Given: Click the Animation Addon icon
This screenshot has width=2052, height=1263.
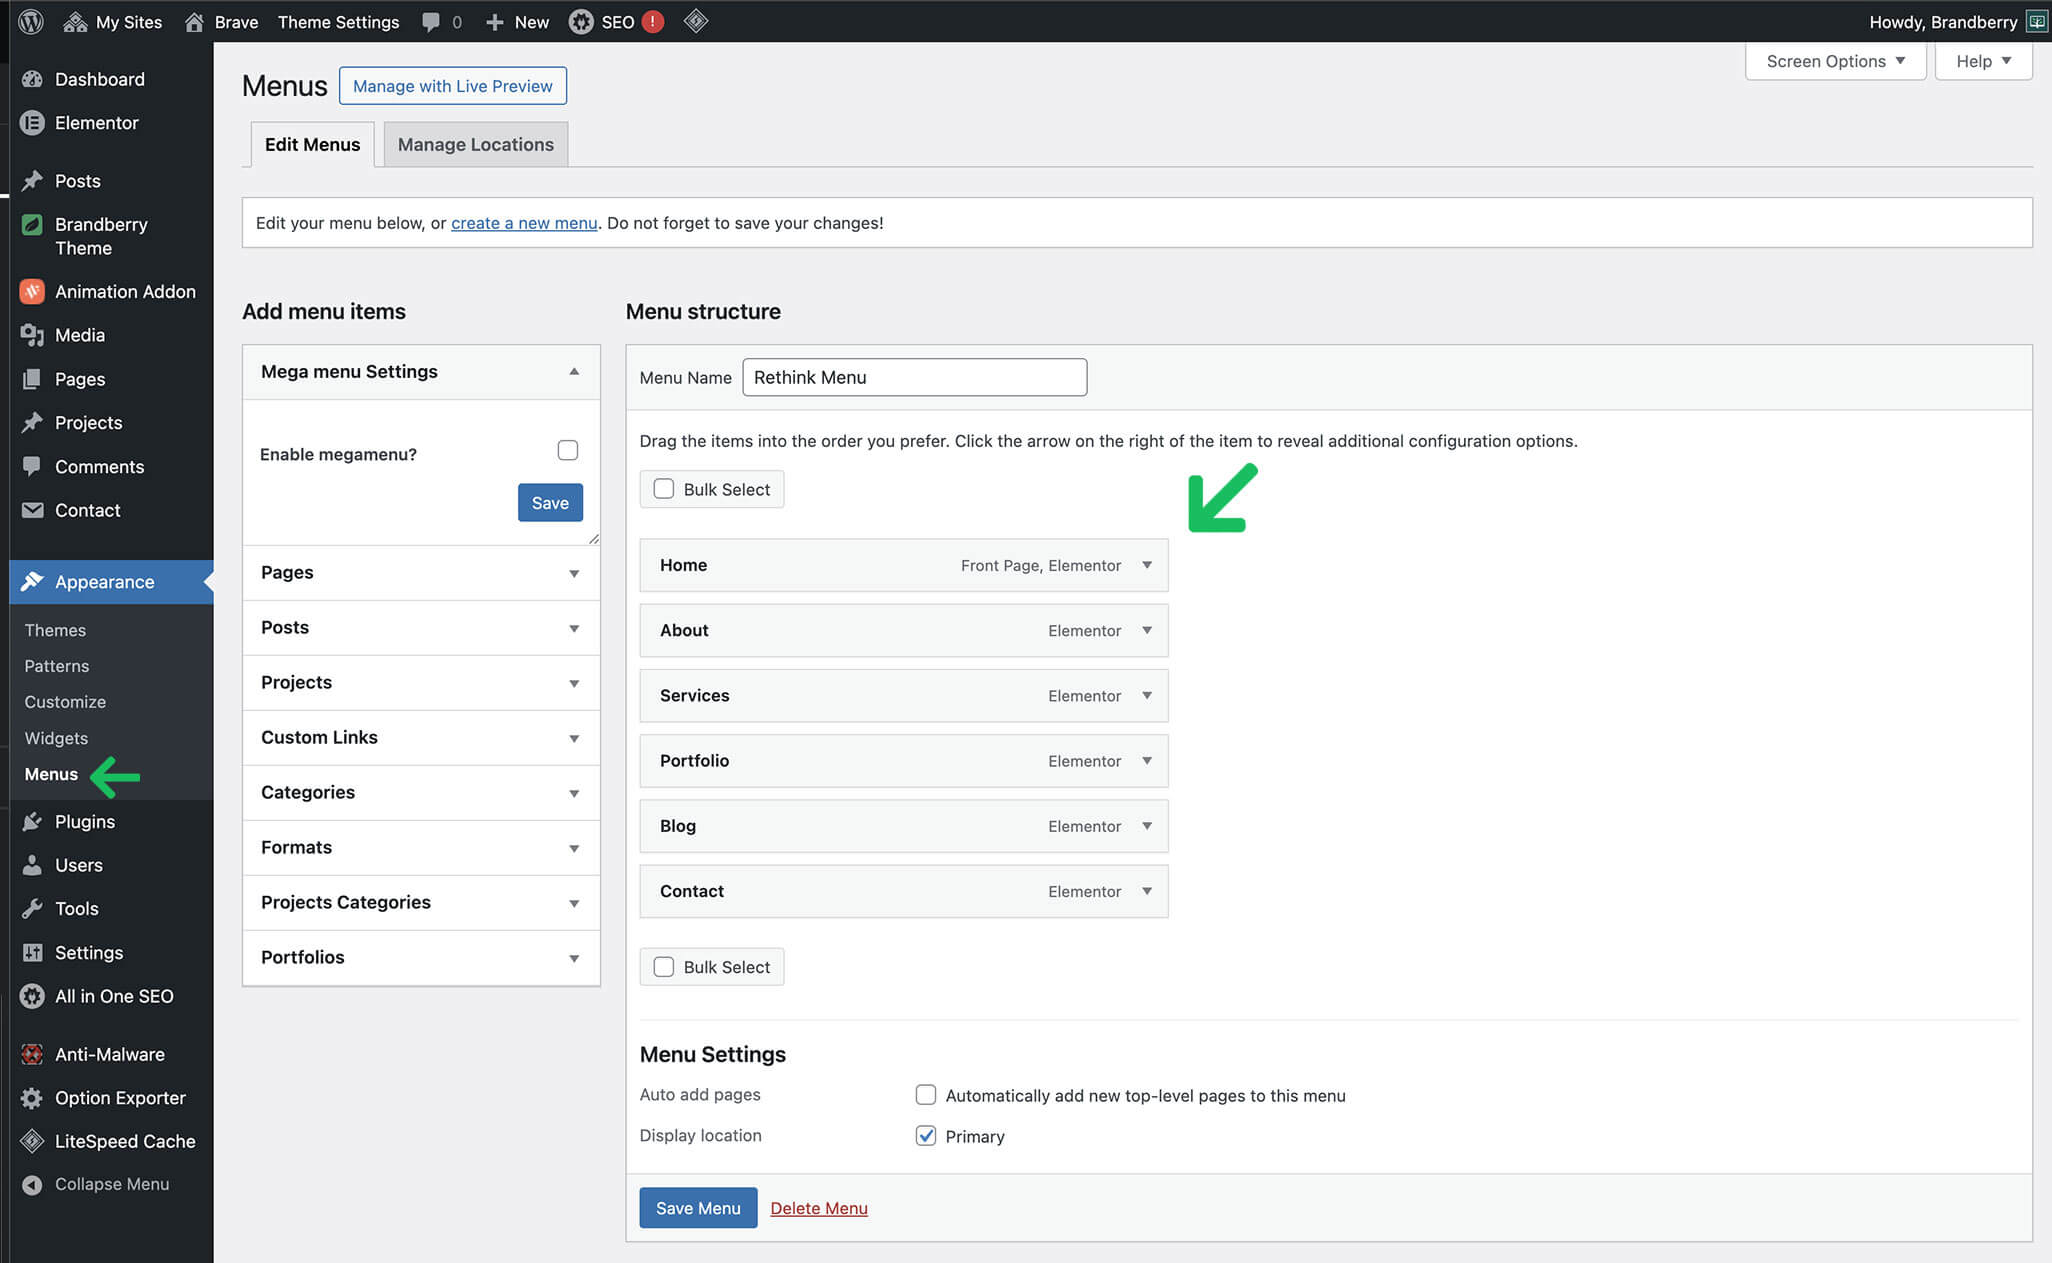Looking at the screenshot, I should pos(32,291).
